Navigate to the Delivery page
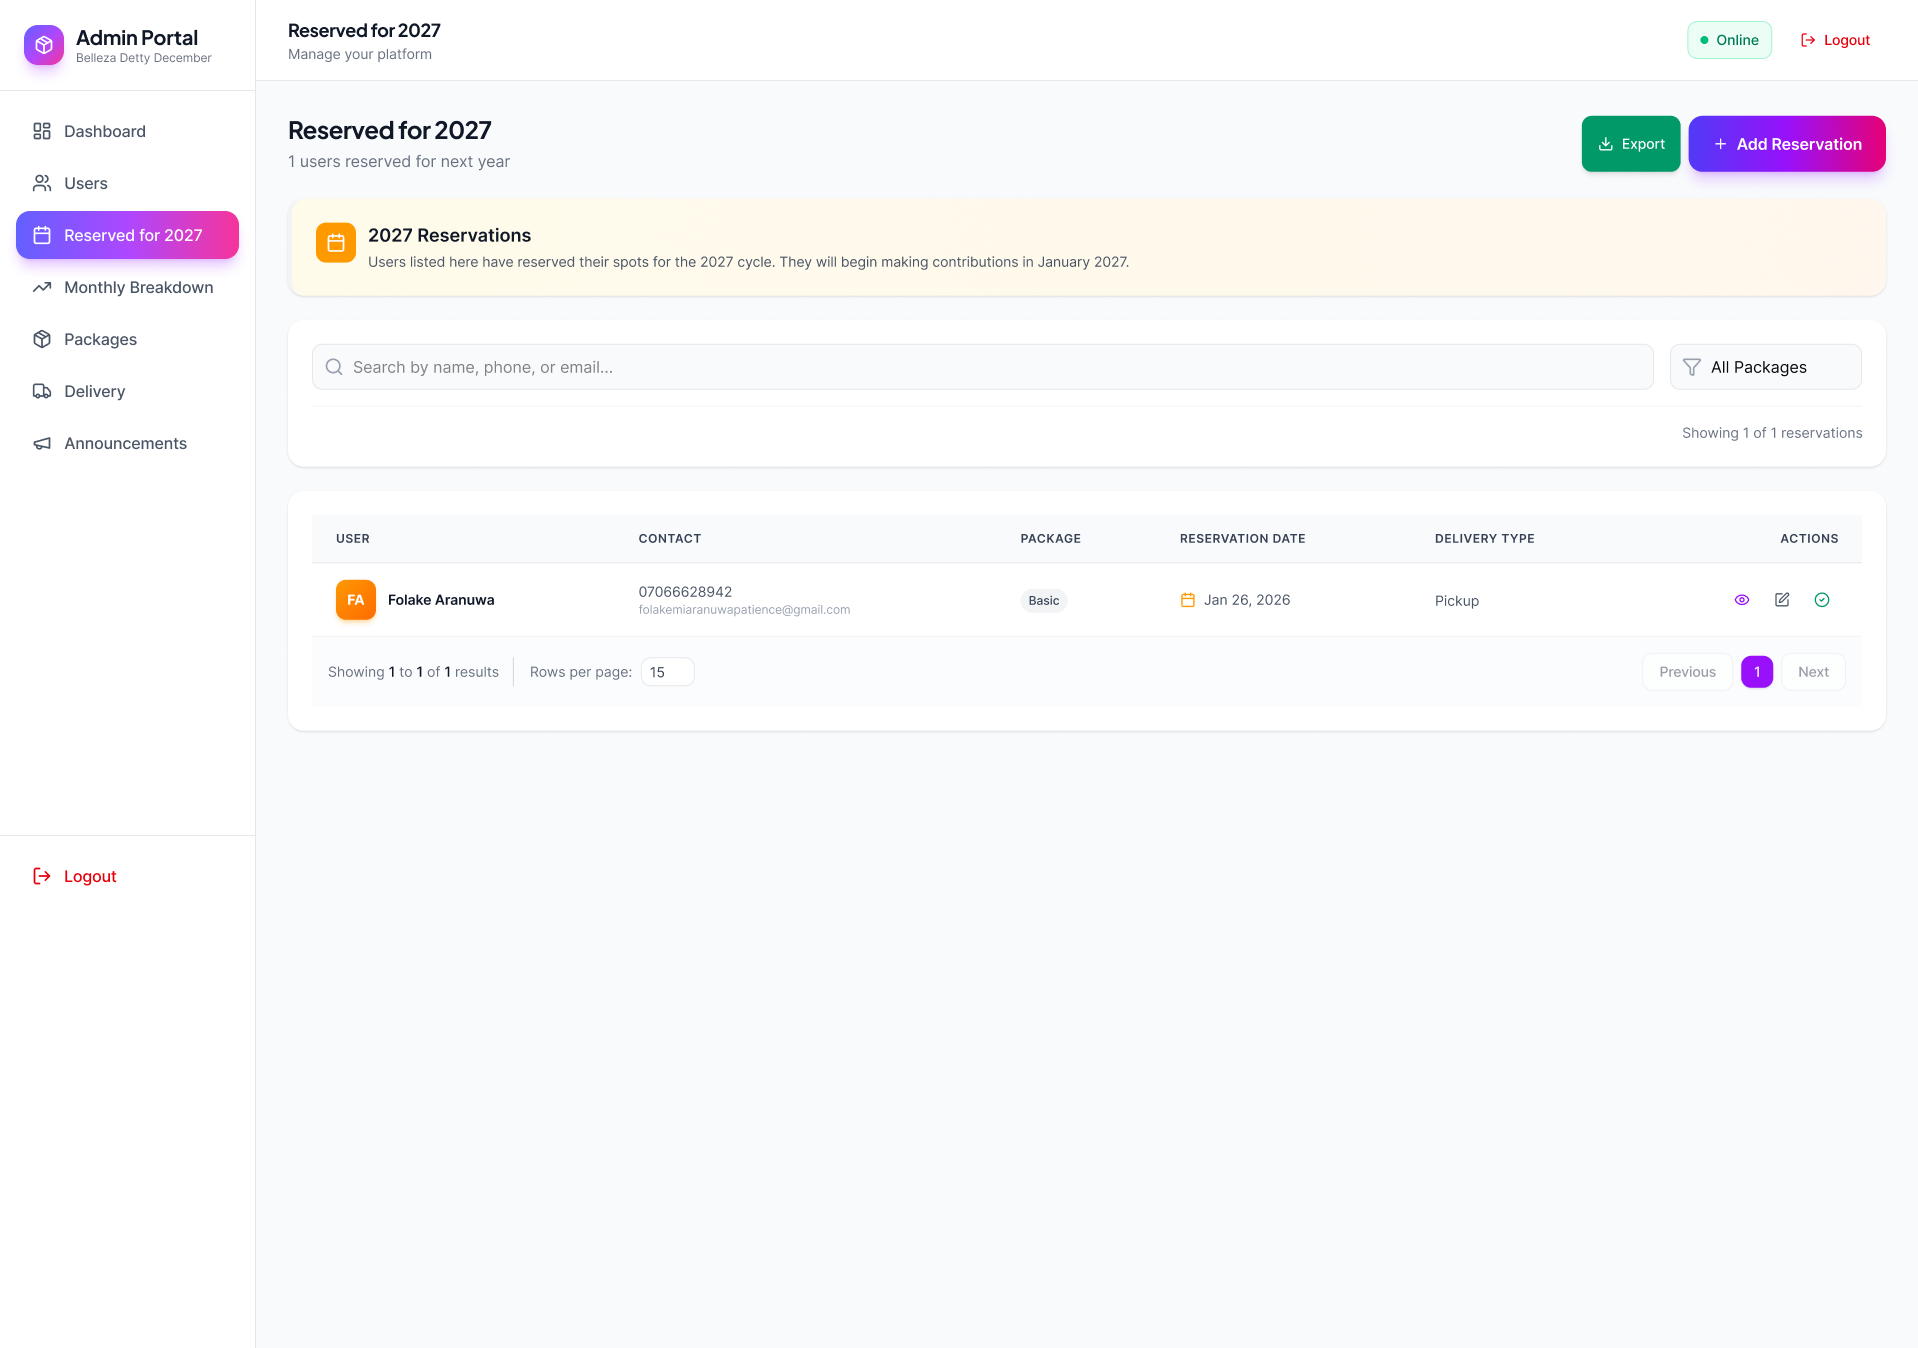 (94, 391)
